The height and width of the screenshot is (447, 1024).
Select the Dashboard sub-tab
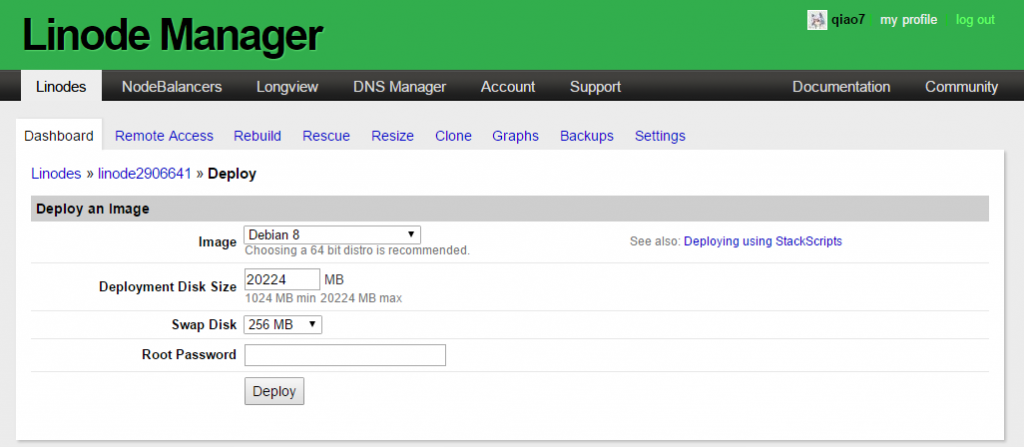point(59,135)
